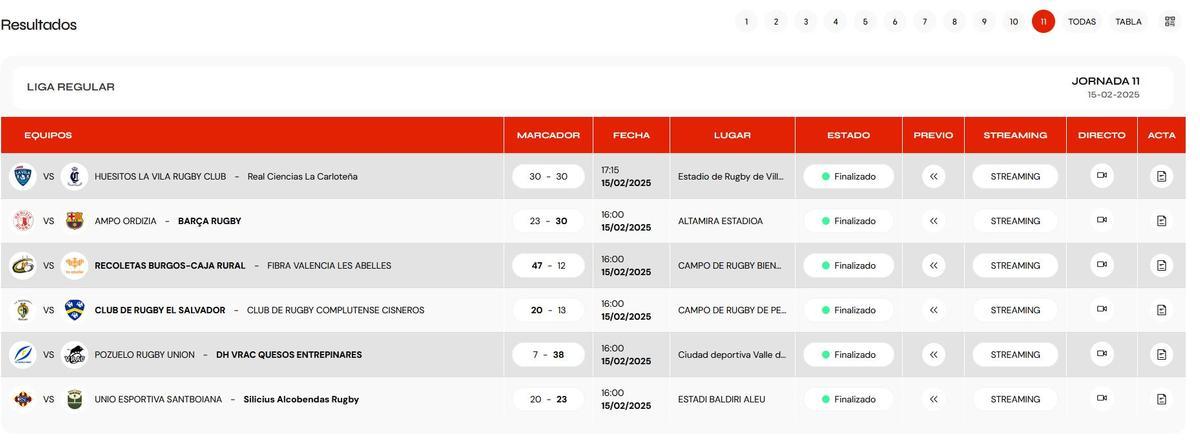Click the 20 - 23 score
This screenshot has height=445, width=1200.
click(548, 399)
